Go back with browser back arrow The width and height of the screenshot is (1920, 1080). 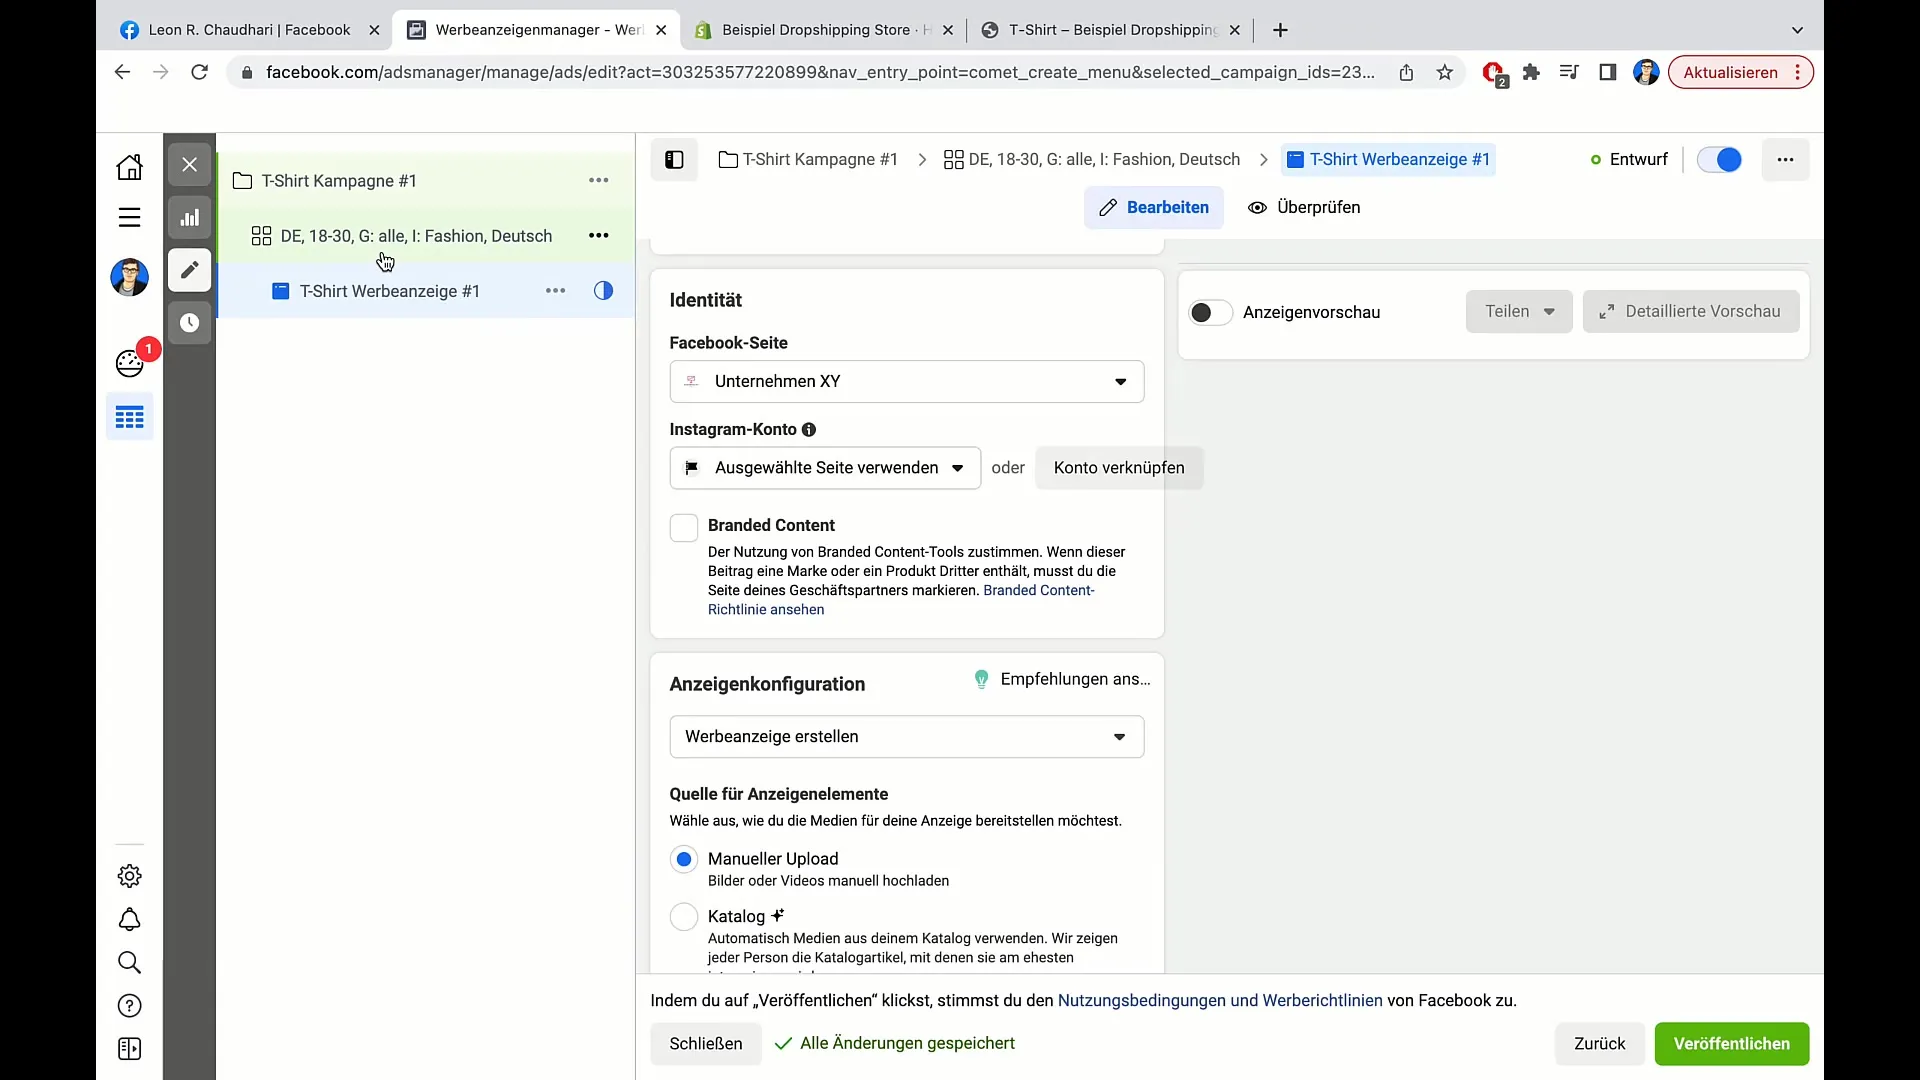coord(122,72)
